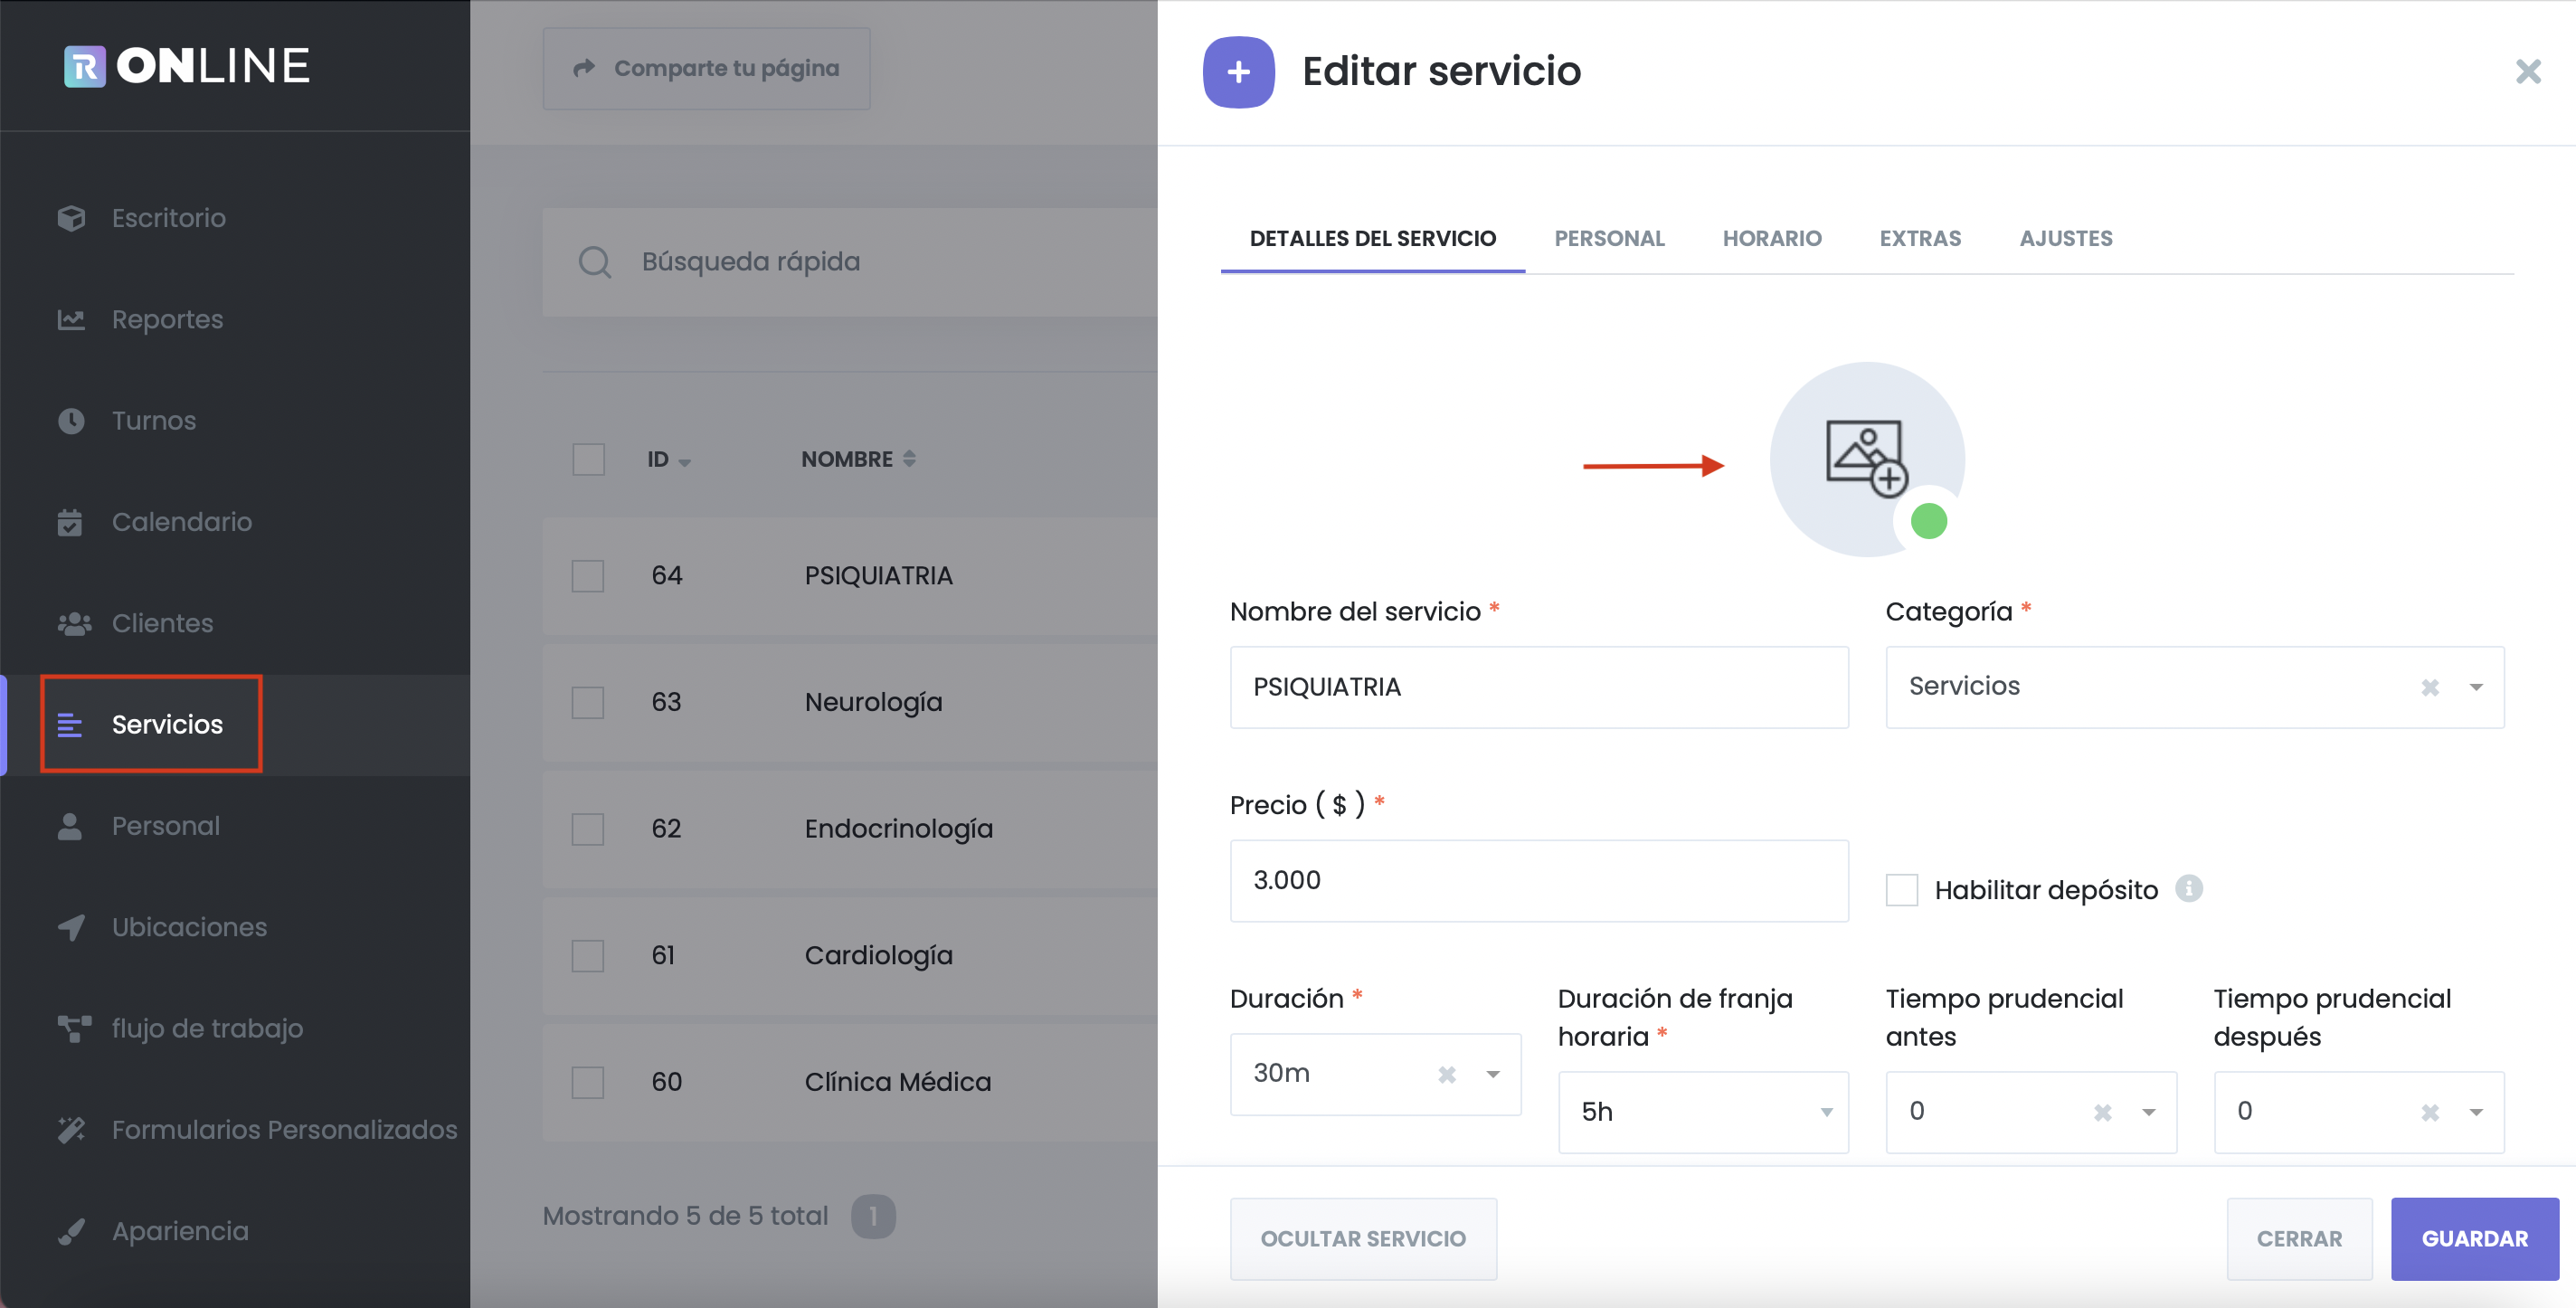Viewport: 2576px width, 1308px height.
Task: Check the Cardiología row checkbox
Action: (x=588, y=956)
